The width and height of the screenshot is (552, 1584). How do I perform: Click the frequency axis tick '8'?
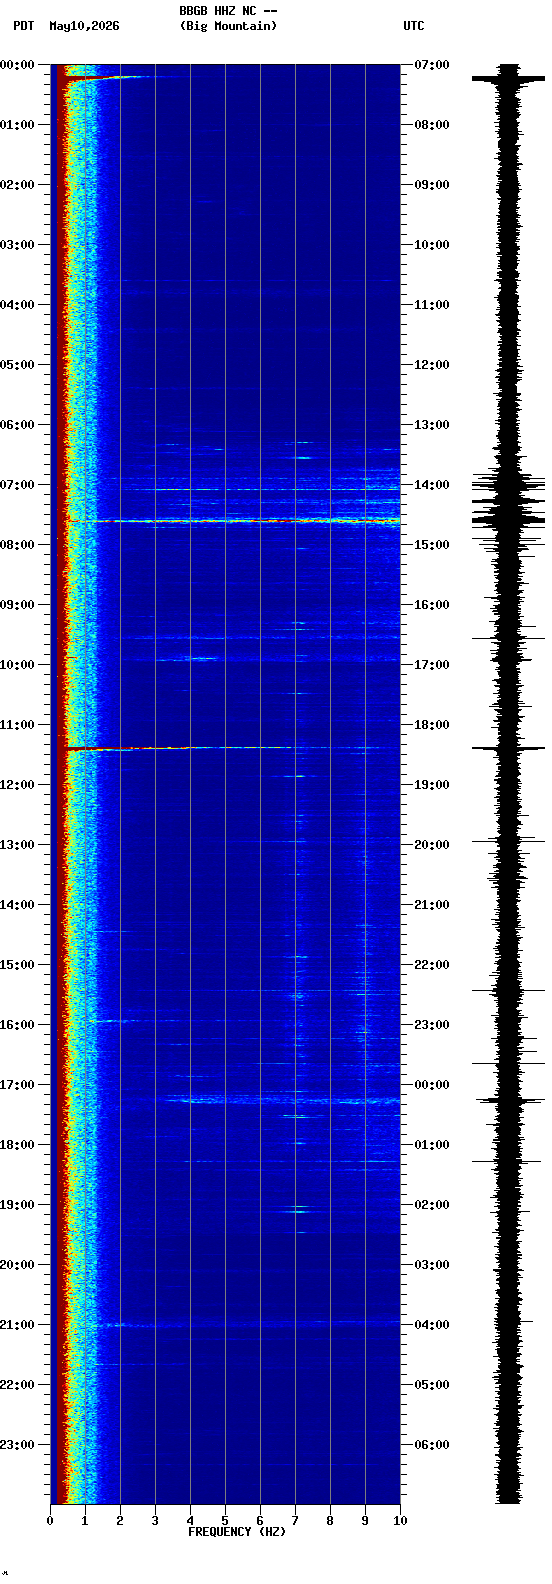[330, 1521]
